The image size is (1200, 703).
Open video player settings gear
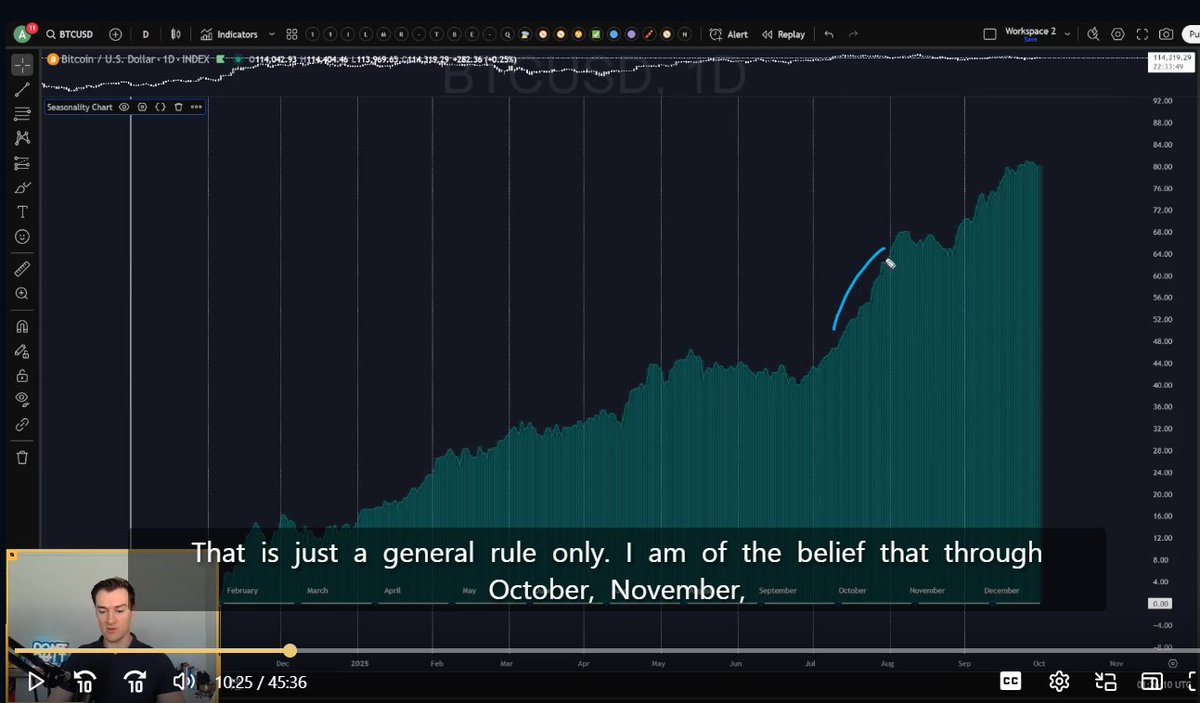[x=1059, y=682]
